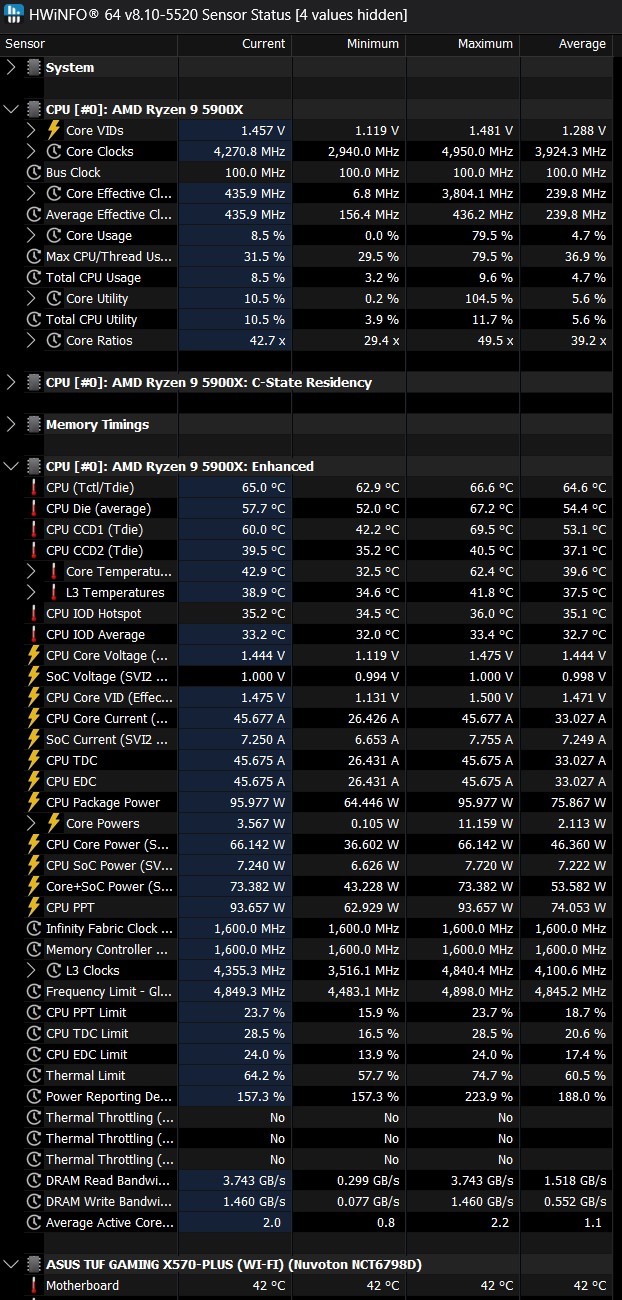This screenshot has width=622, height=1300.
Task: Click the lightning icon beside CPU Package Power
Action: pyautogui.click(x=34, y=803)
